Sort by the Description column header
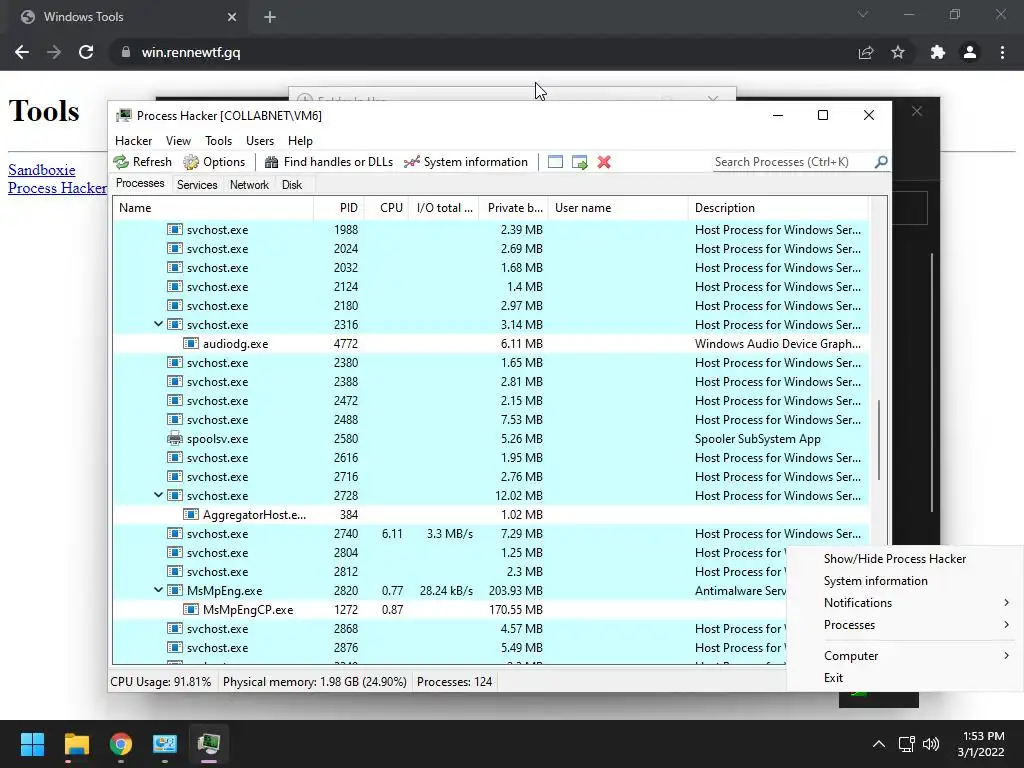1024x768 pixels. pos(778,208)
